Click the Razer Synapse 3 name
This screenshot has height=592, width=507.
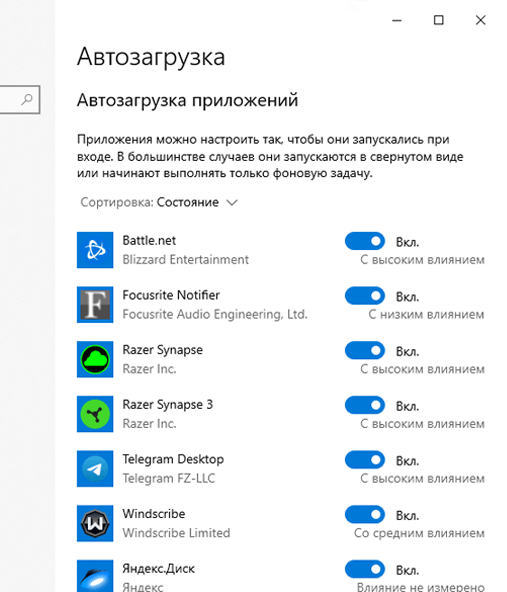[168, 405]
